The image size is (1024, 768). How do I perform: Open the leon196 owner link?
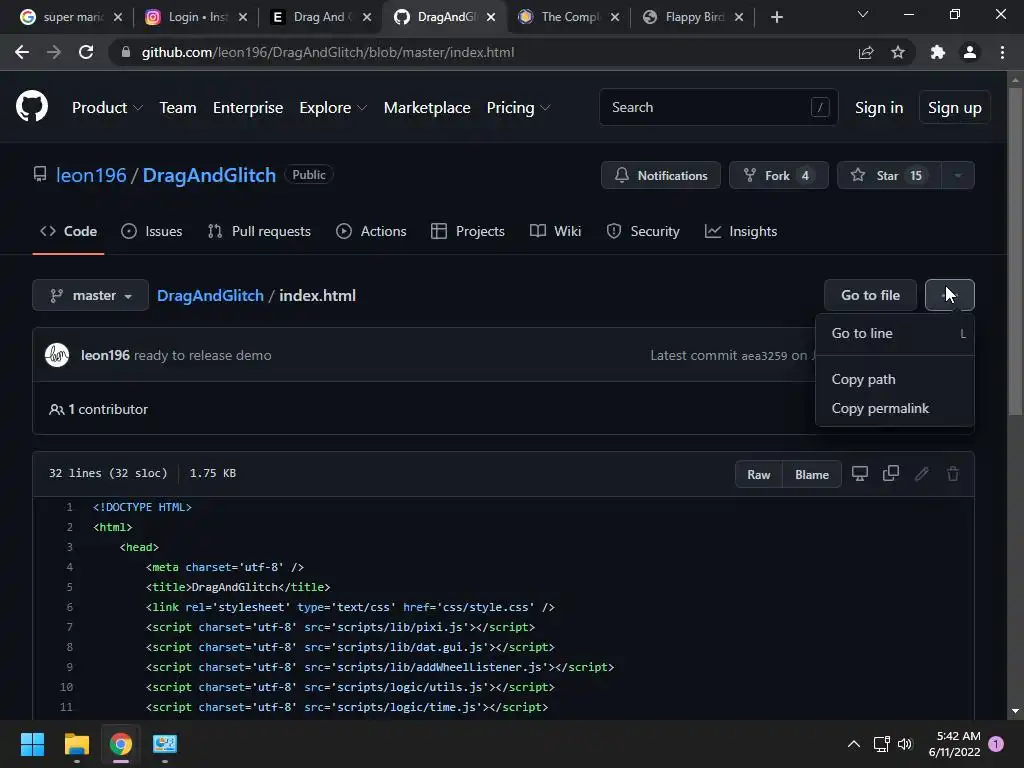pos(91,175)
